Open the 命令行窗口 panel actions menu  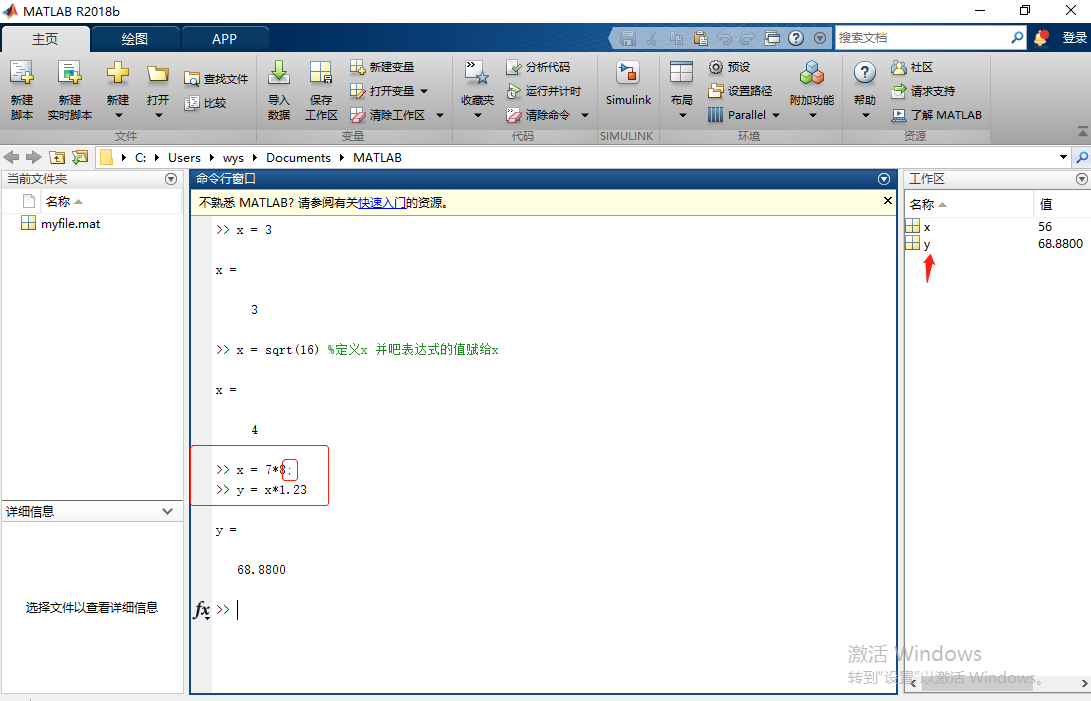coord(884,179)
